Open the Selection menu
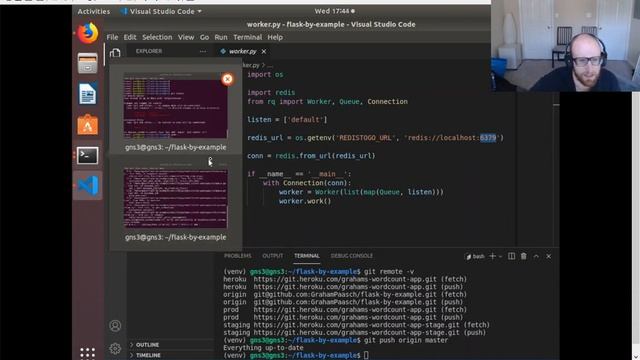Image resolution: width=640 pixels, height=360 pixels. pos(157,37)
